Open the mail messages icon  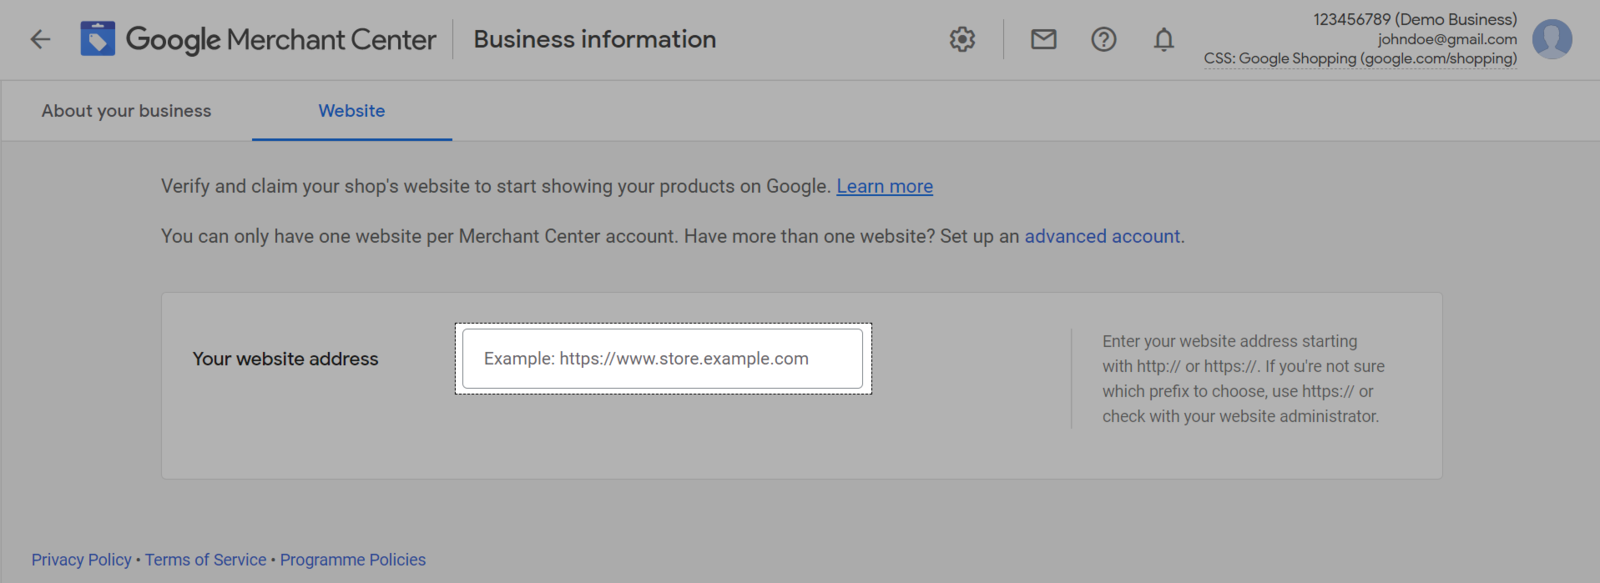pyautogui.click(x=1043, y=39)
